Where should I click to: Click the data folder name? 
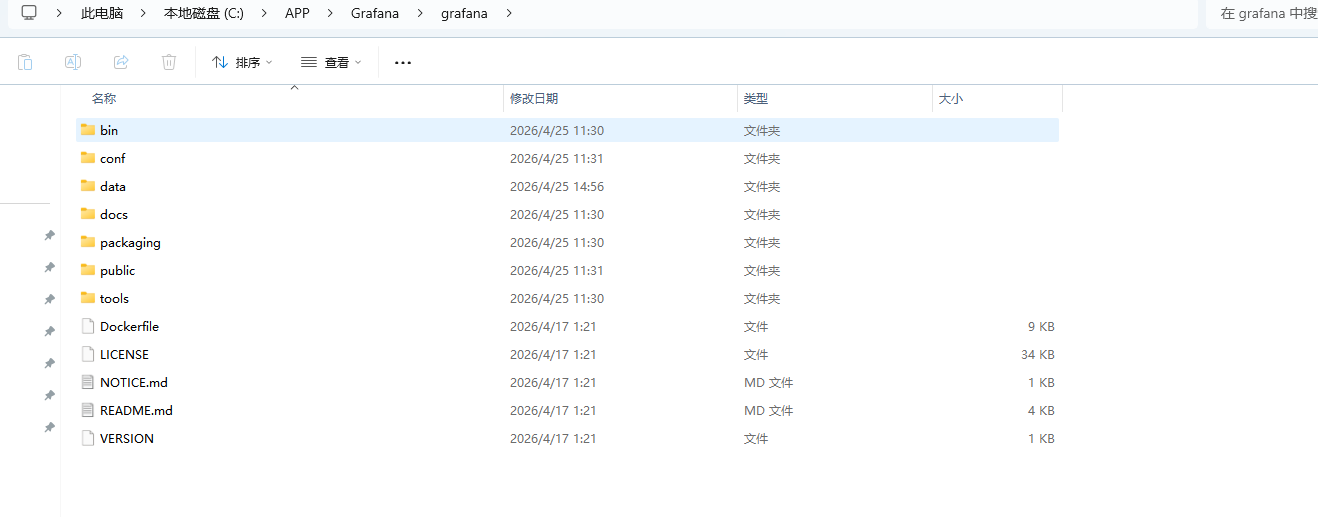pyautogui.click(x=113, y=186)
